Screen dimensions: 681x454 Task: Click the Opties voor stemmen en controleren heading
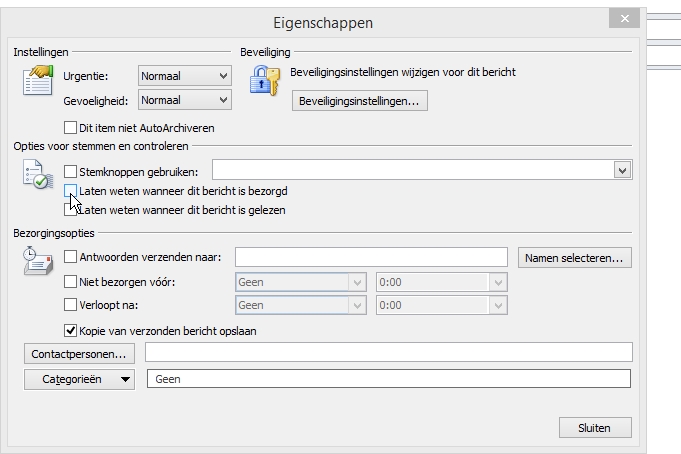pyautogui.click(x=101, y=146)
